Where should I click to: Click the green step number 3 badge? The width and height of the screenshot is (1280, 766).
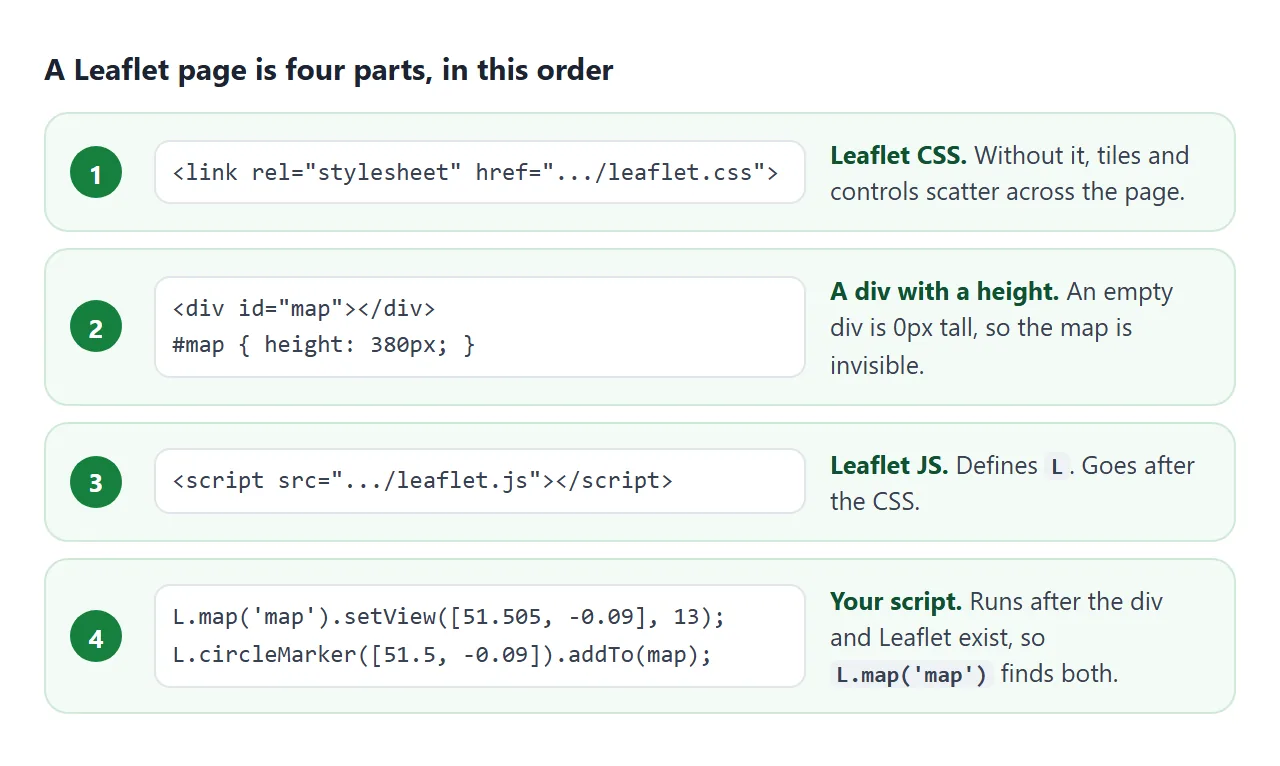point(96,482)
